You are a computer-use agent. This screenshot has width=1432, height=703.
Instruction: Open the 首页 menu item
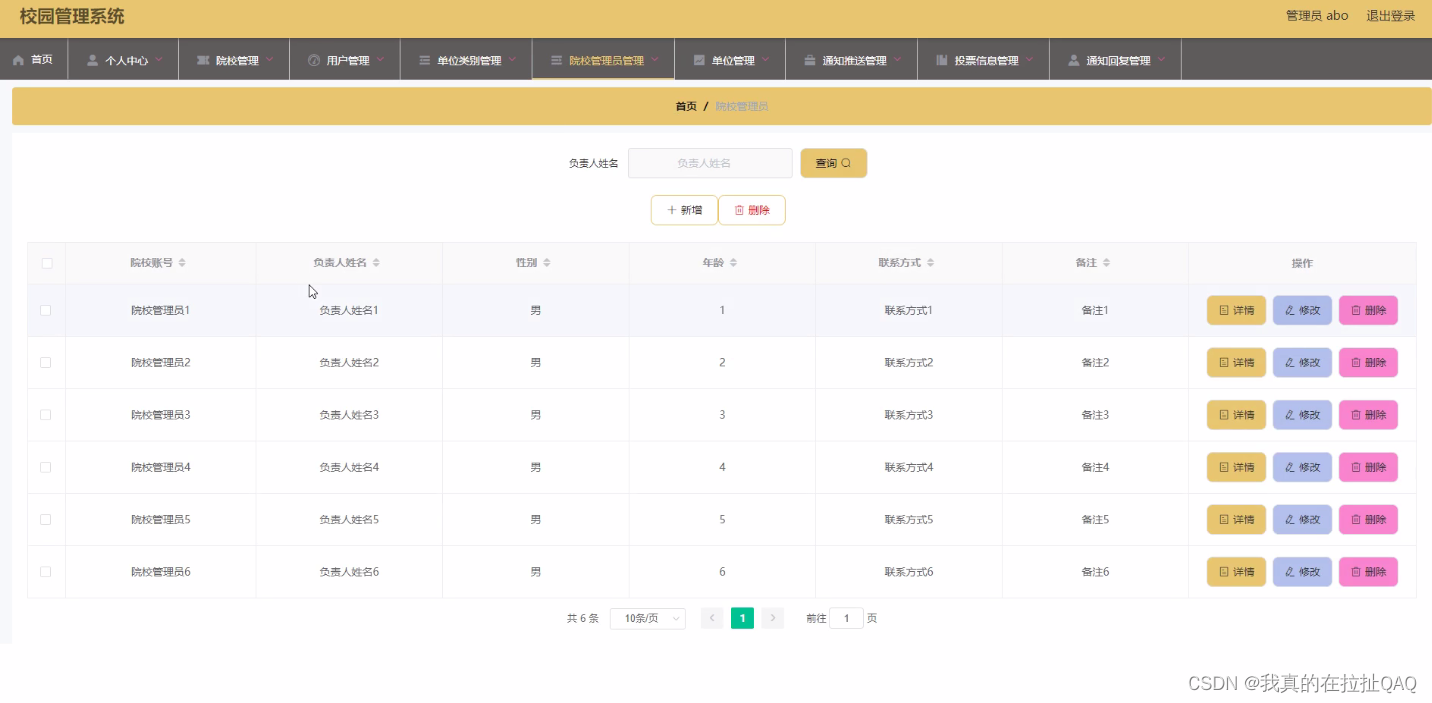point(33,60)
